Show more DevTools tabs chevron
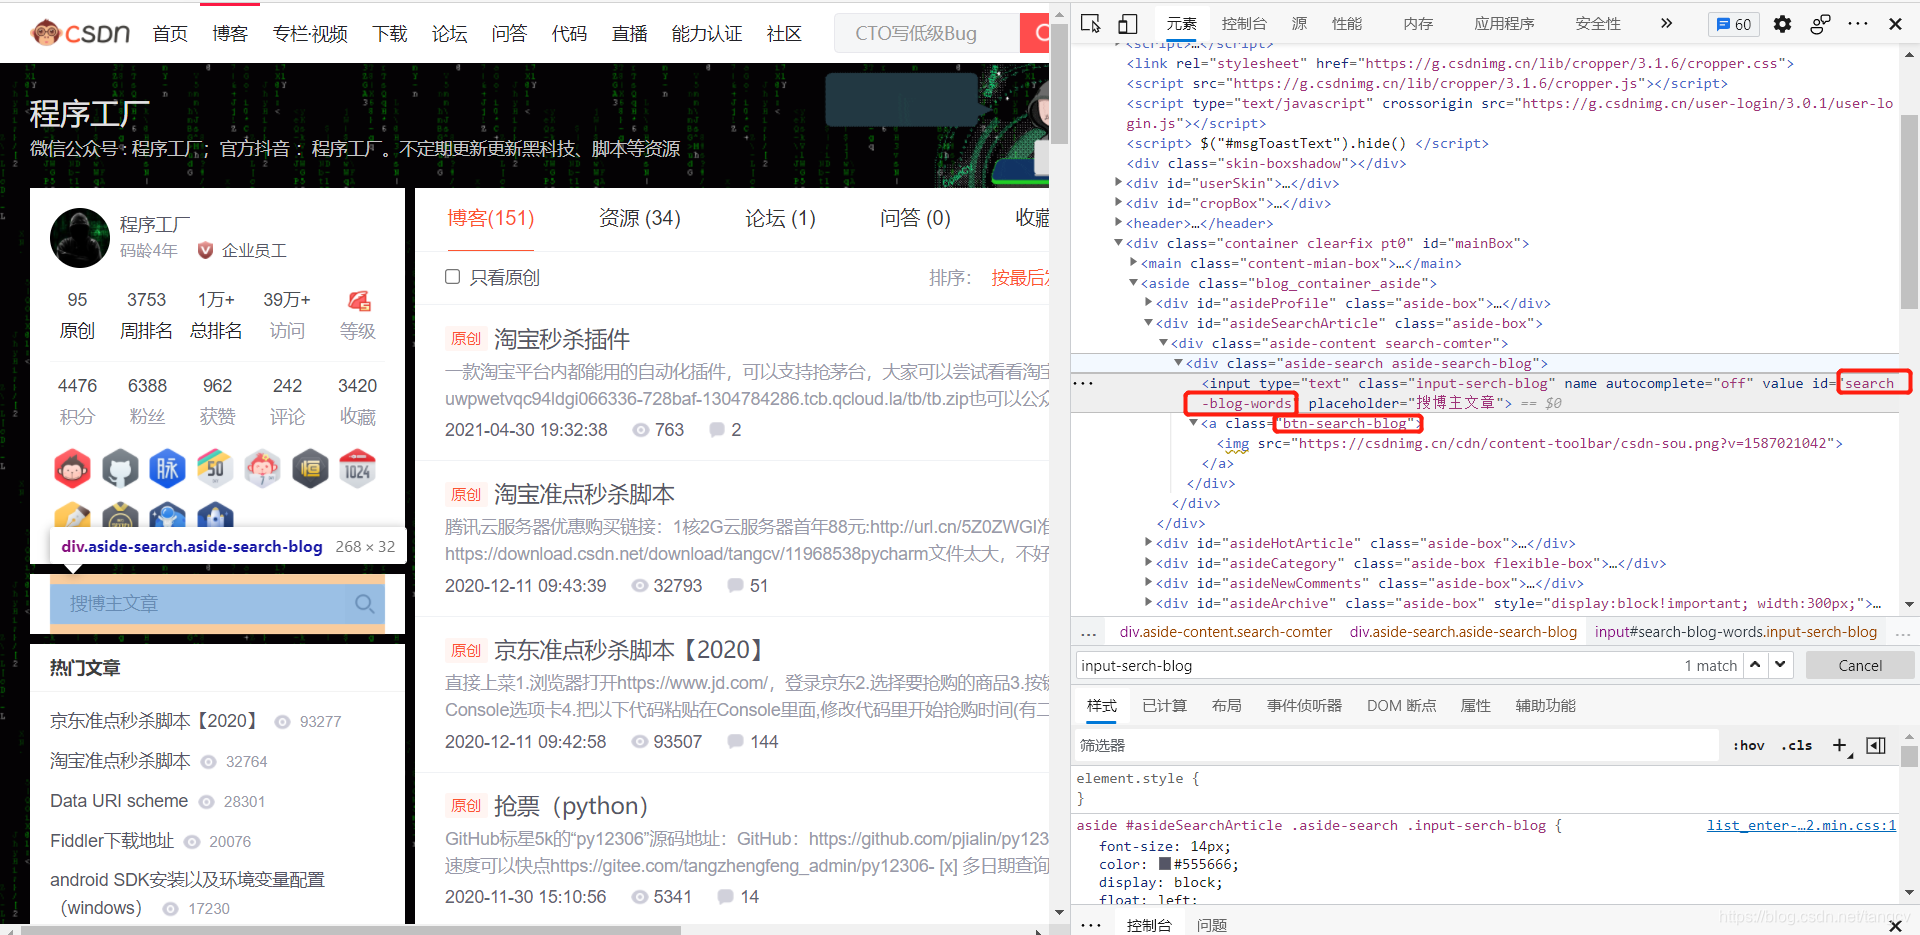 [x=1666, y=24]
